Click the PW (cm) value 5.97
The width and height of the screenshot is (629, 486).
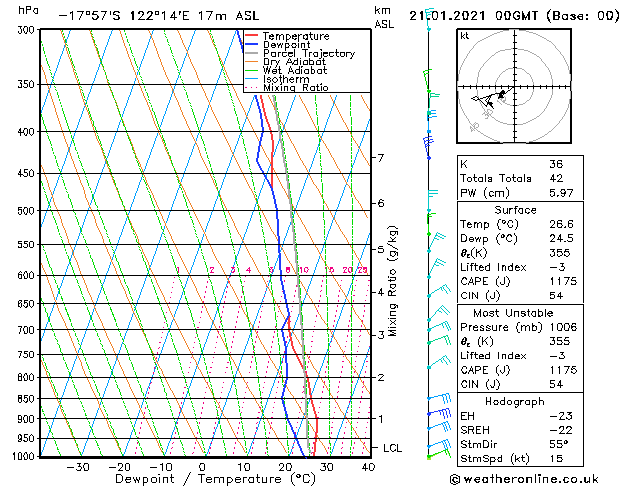561,193
